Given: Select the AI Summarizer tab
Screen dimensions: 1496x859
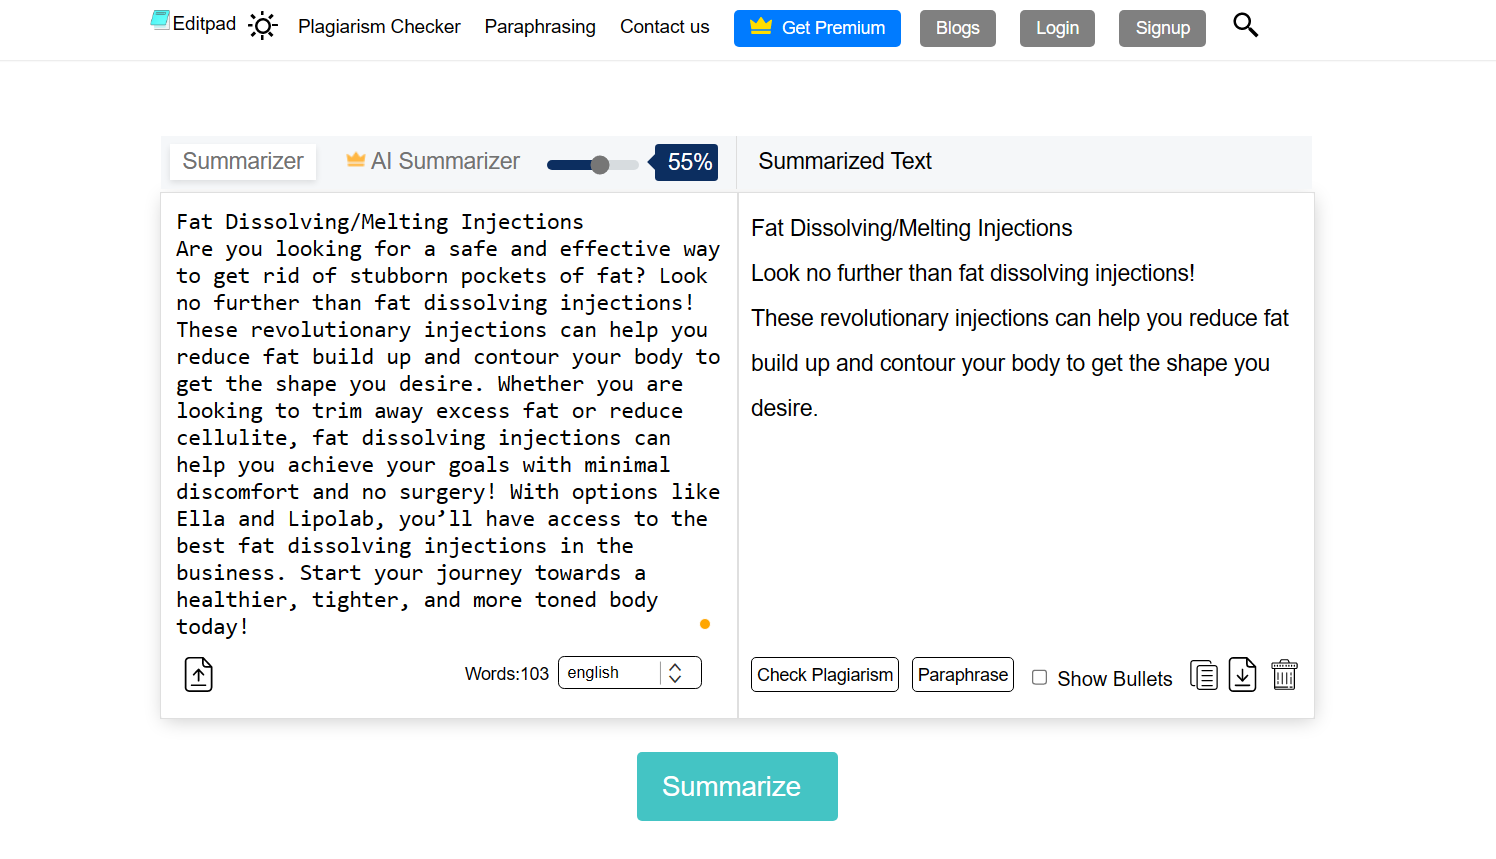Looking at the screenshot, I should [445, 161].
